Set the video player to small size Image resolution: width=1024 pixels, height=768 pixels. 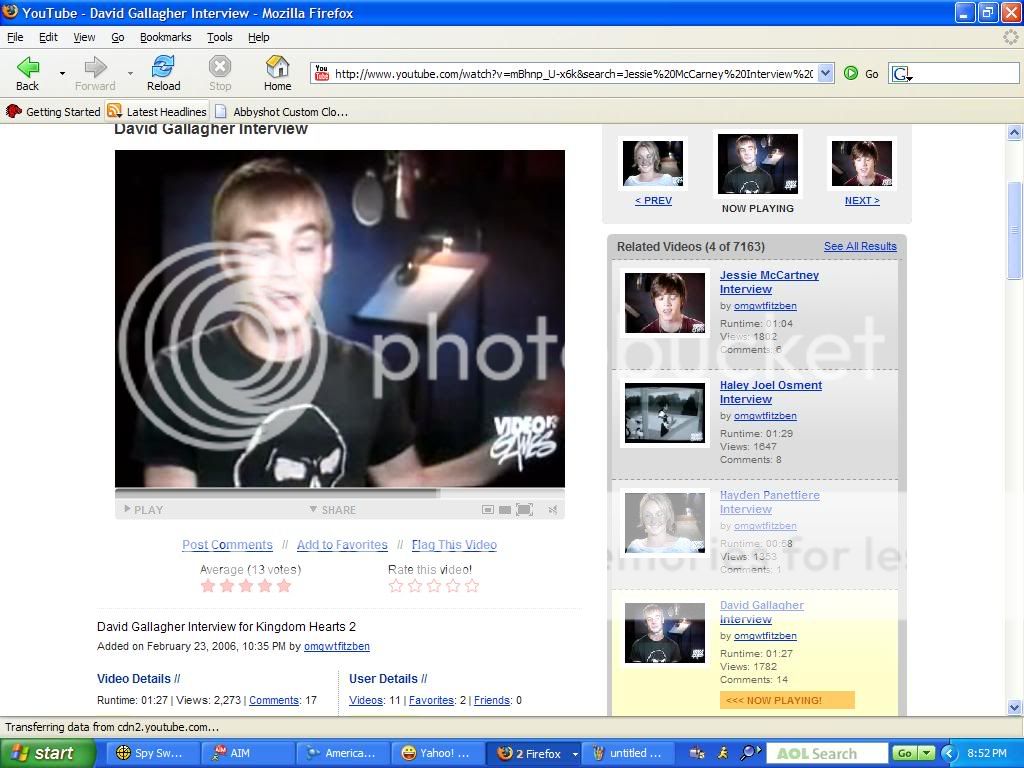(x=488, y=510)
